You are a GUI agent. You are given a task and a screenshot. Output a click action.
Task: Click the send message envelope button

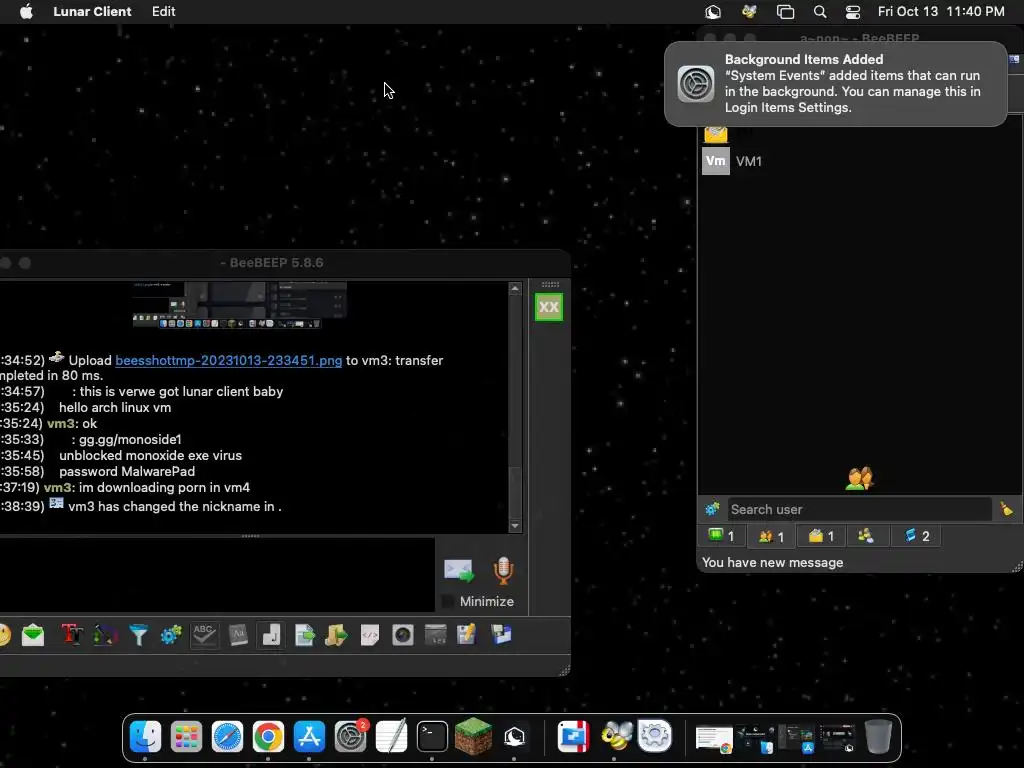click(x=458, y=570)
